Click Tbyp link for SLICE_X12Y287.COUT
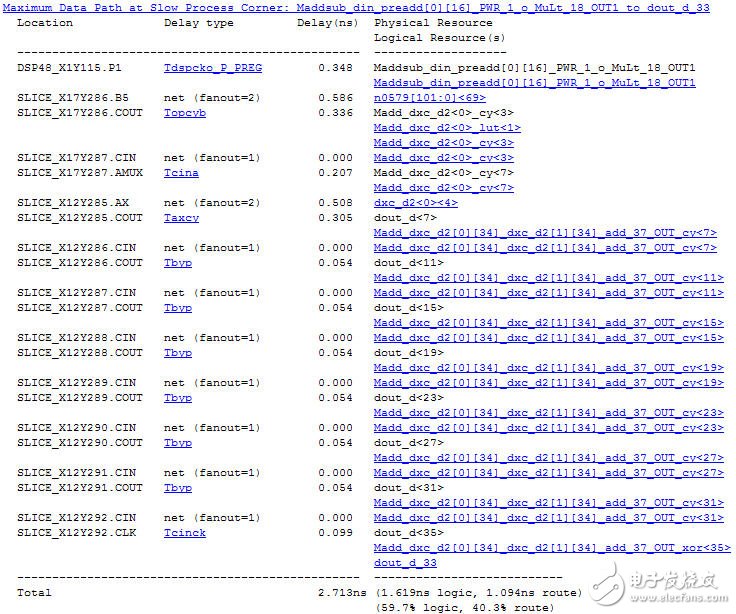This screenshot has width=736, height=614. [x=178, y=308]
